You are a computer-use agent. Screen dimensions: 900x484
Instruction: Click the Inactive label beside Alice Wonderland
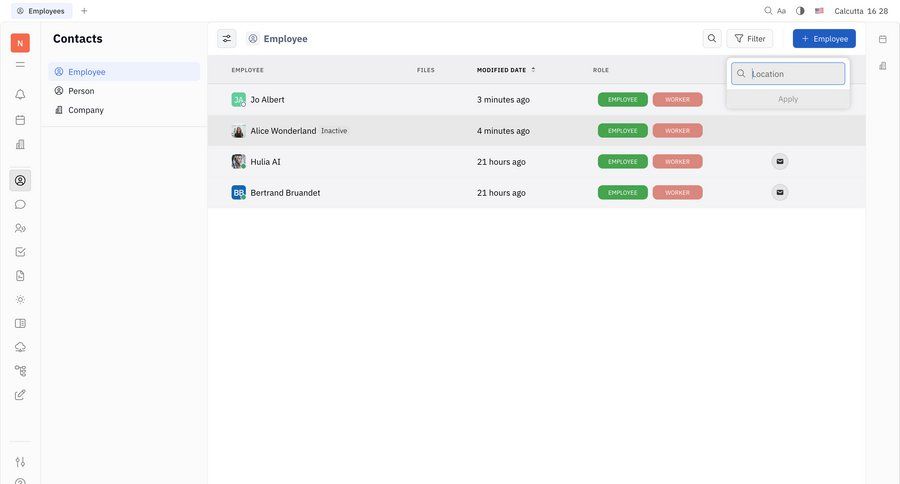pyautogui.click(x=334, y=131)
